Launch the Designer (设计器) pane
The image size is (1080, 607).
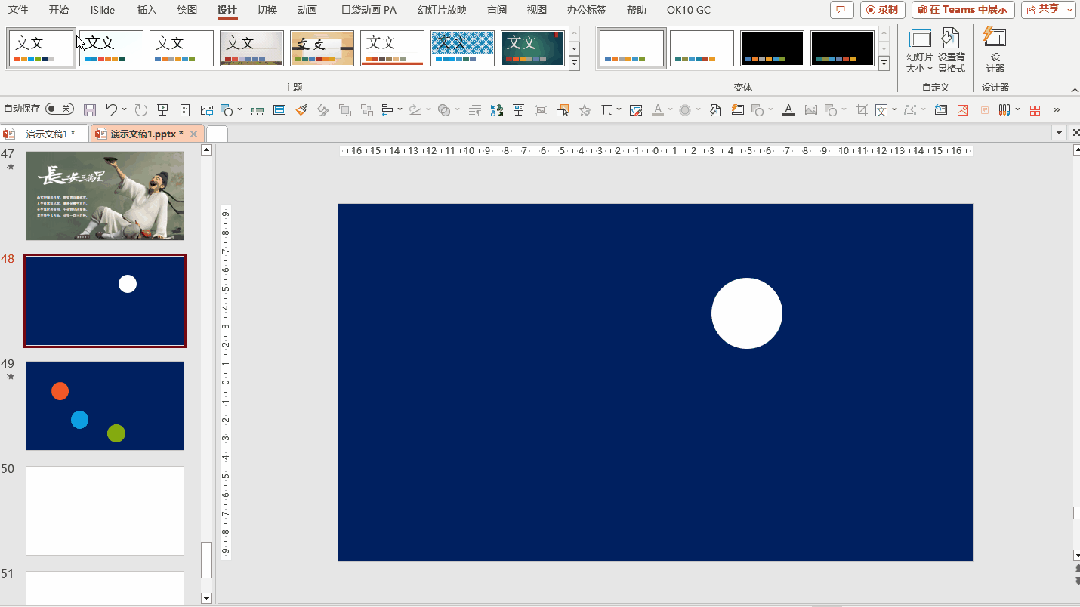[x=995, y=50]
